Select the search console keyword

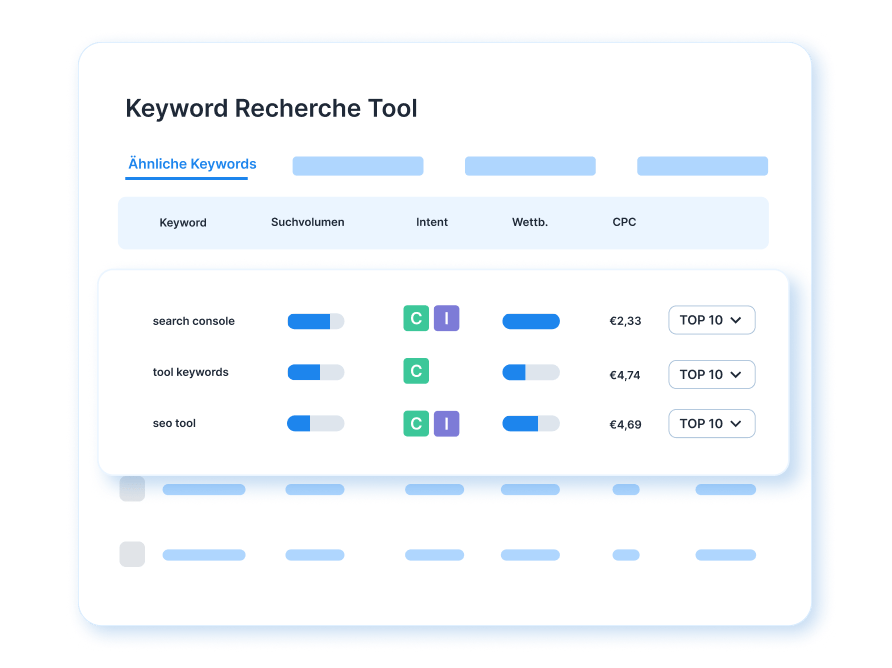[x=193, y=321]
